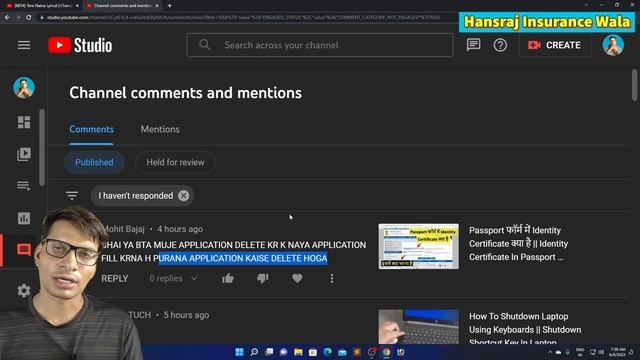Click into 'Search across your channel' field
The width and height of the screenshot is (640, 360).
click(320, 45)
